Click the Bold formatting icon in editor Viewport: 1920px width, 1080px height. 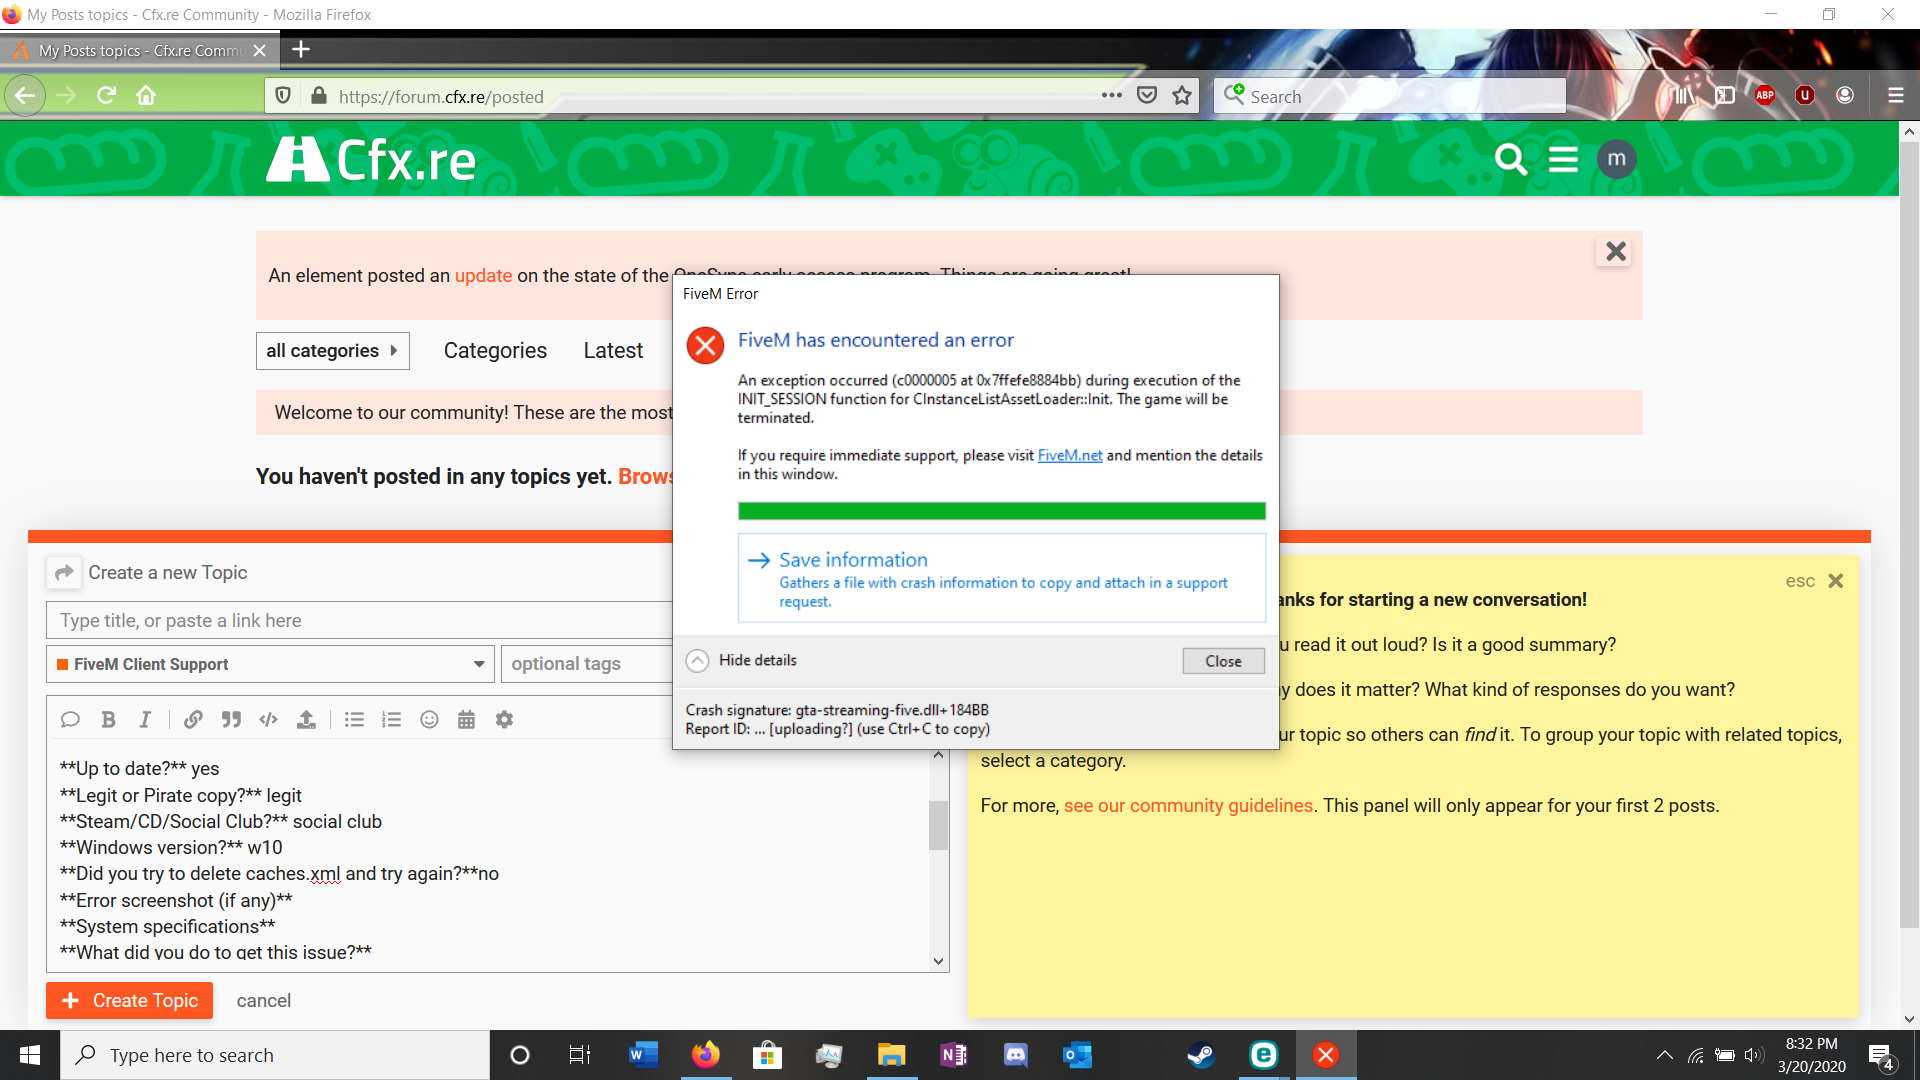[108, 720]
